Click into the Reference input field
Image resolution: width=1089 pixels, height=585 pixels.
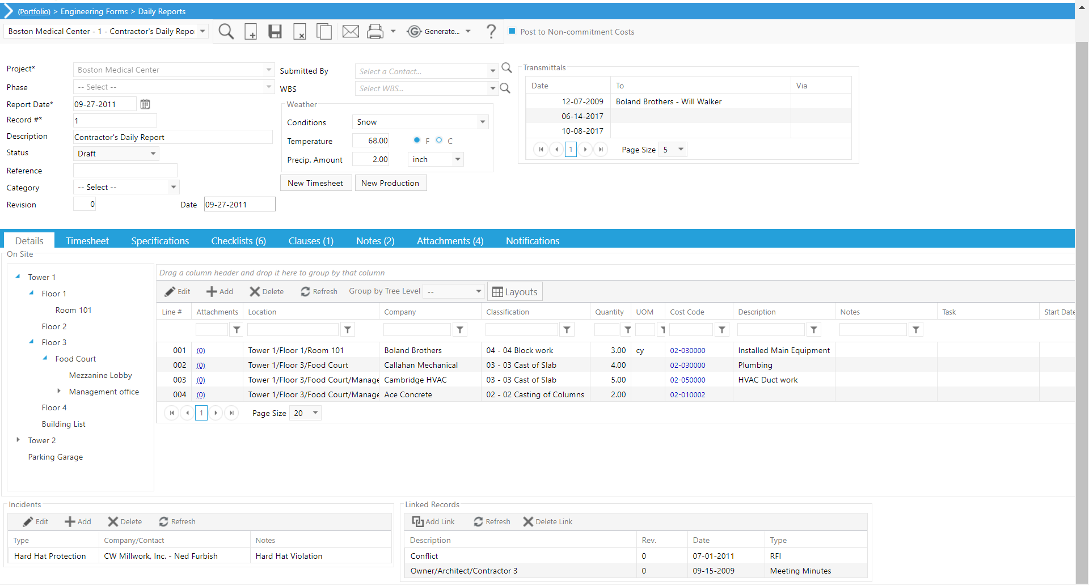point(125,170)
